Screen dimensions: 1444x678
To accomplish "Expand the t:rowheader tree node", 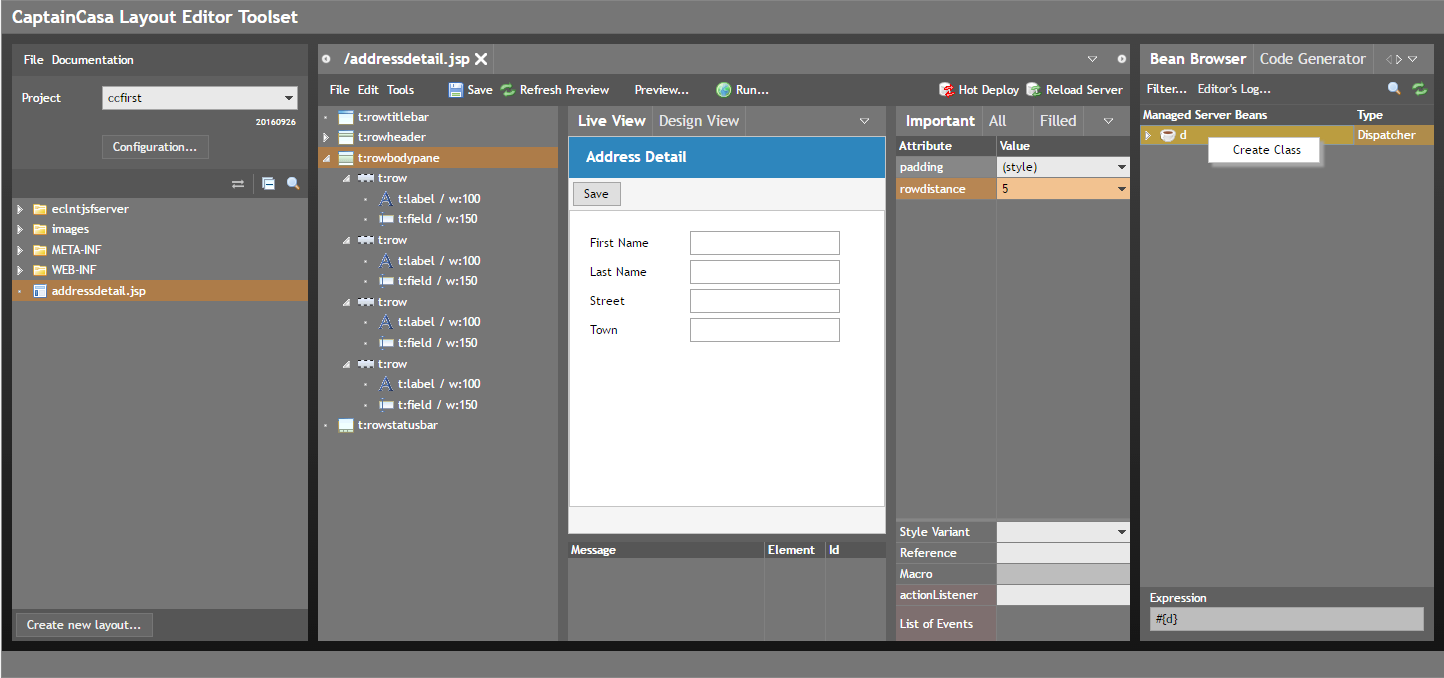I will (x=326, y=137).
